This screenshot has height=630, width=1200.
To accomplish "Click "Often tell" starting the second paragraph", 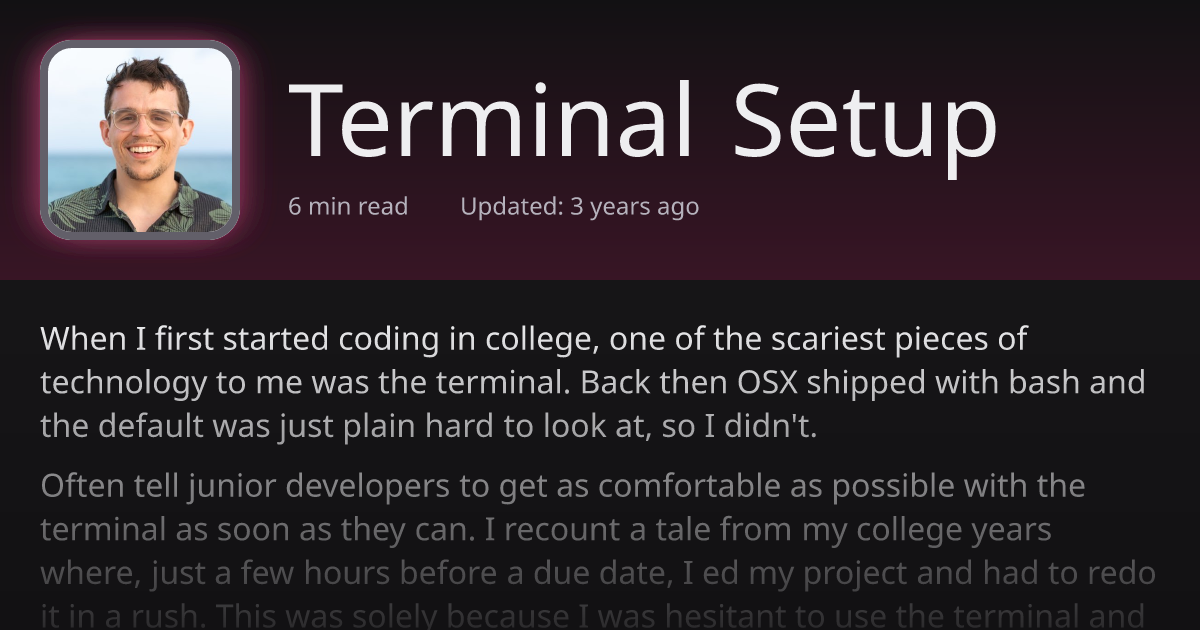I will pyautogui.click(x=109, y=487).
